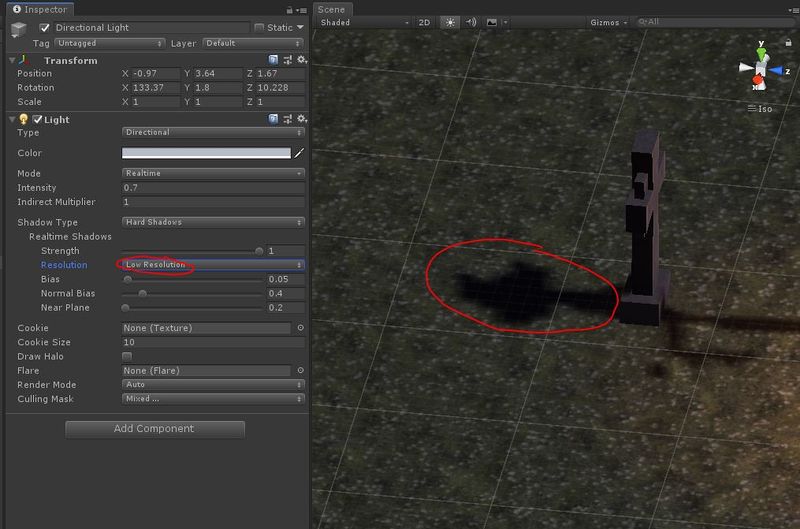Toggle Directional Light active checkbox
Viewport: 800px width, 529px height.
click(x=45, y=28)
